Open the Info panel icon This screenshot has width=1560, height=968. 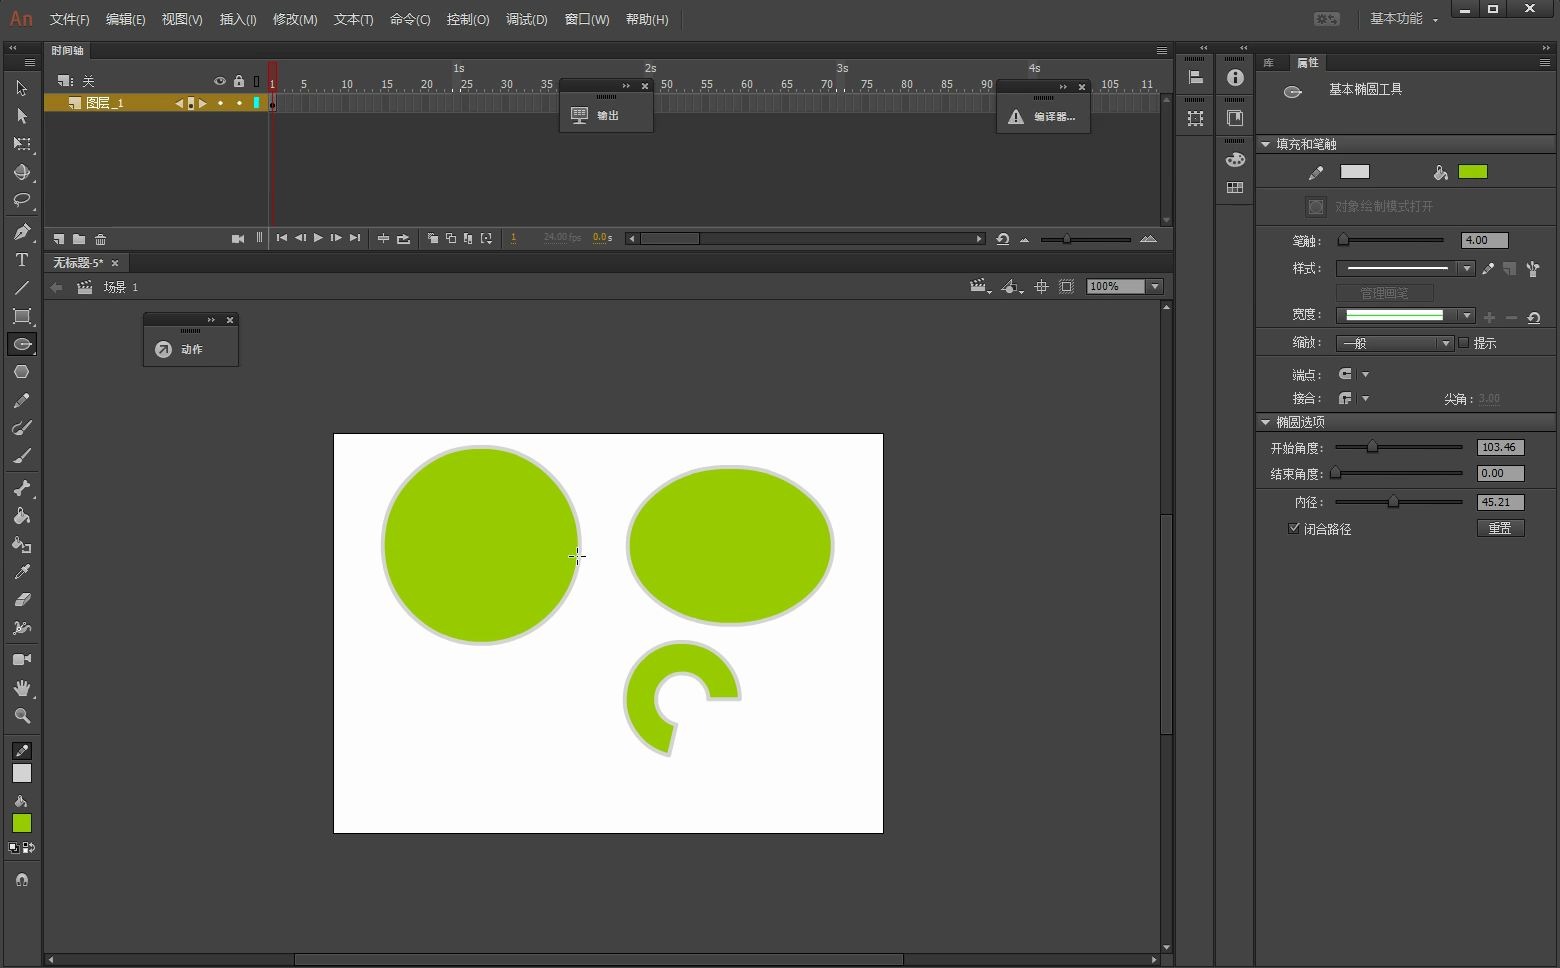1235,78
